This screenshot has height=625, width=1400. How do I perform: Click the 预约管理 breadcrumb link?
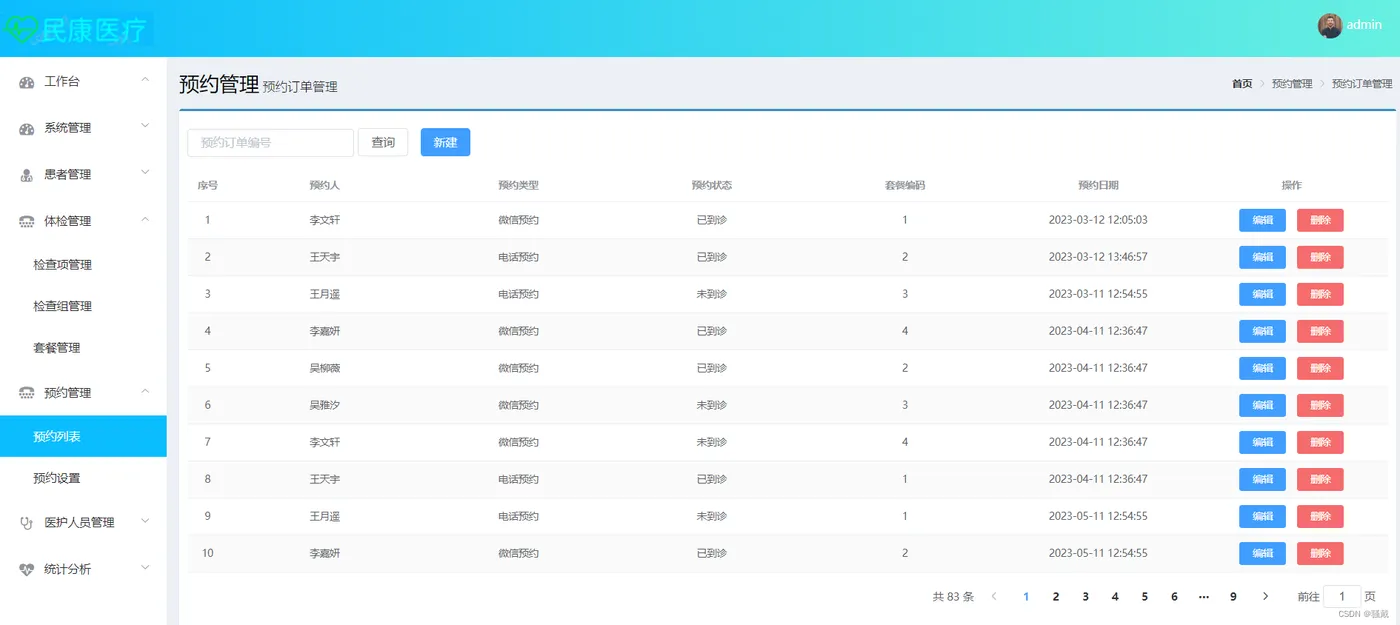[x=1292, y=84]
